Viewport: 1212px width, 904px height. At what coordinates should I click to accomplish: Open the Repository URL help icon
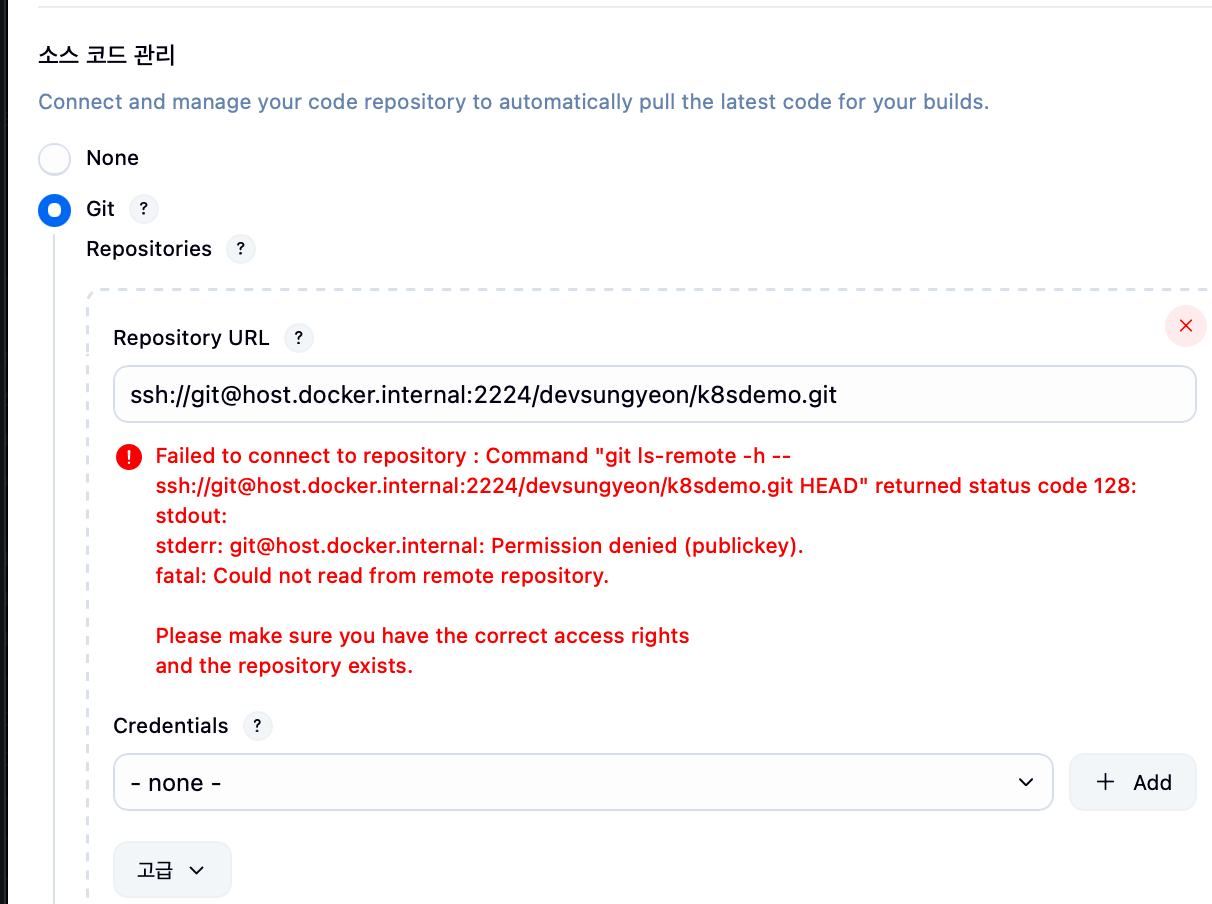click(299, 338)
